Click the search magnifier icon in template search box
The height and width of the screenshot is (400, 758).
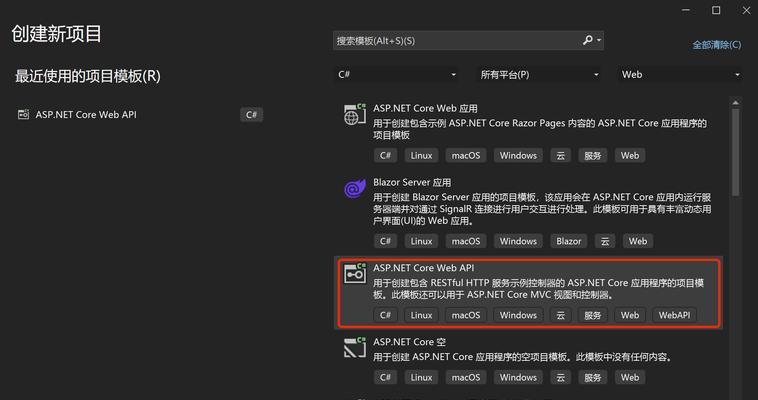[587, 40]
